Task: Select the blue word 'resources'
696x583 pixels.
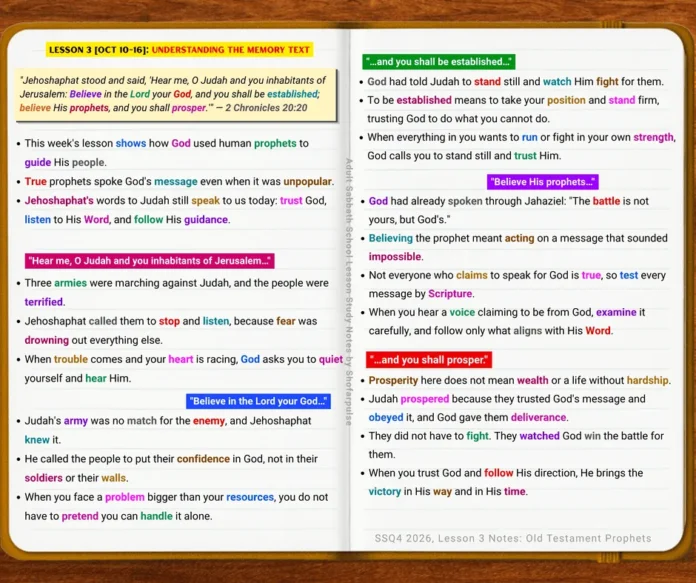Action: coord(250,497)
